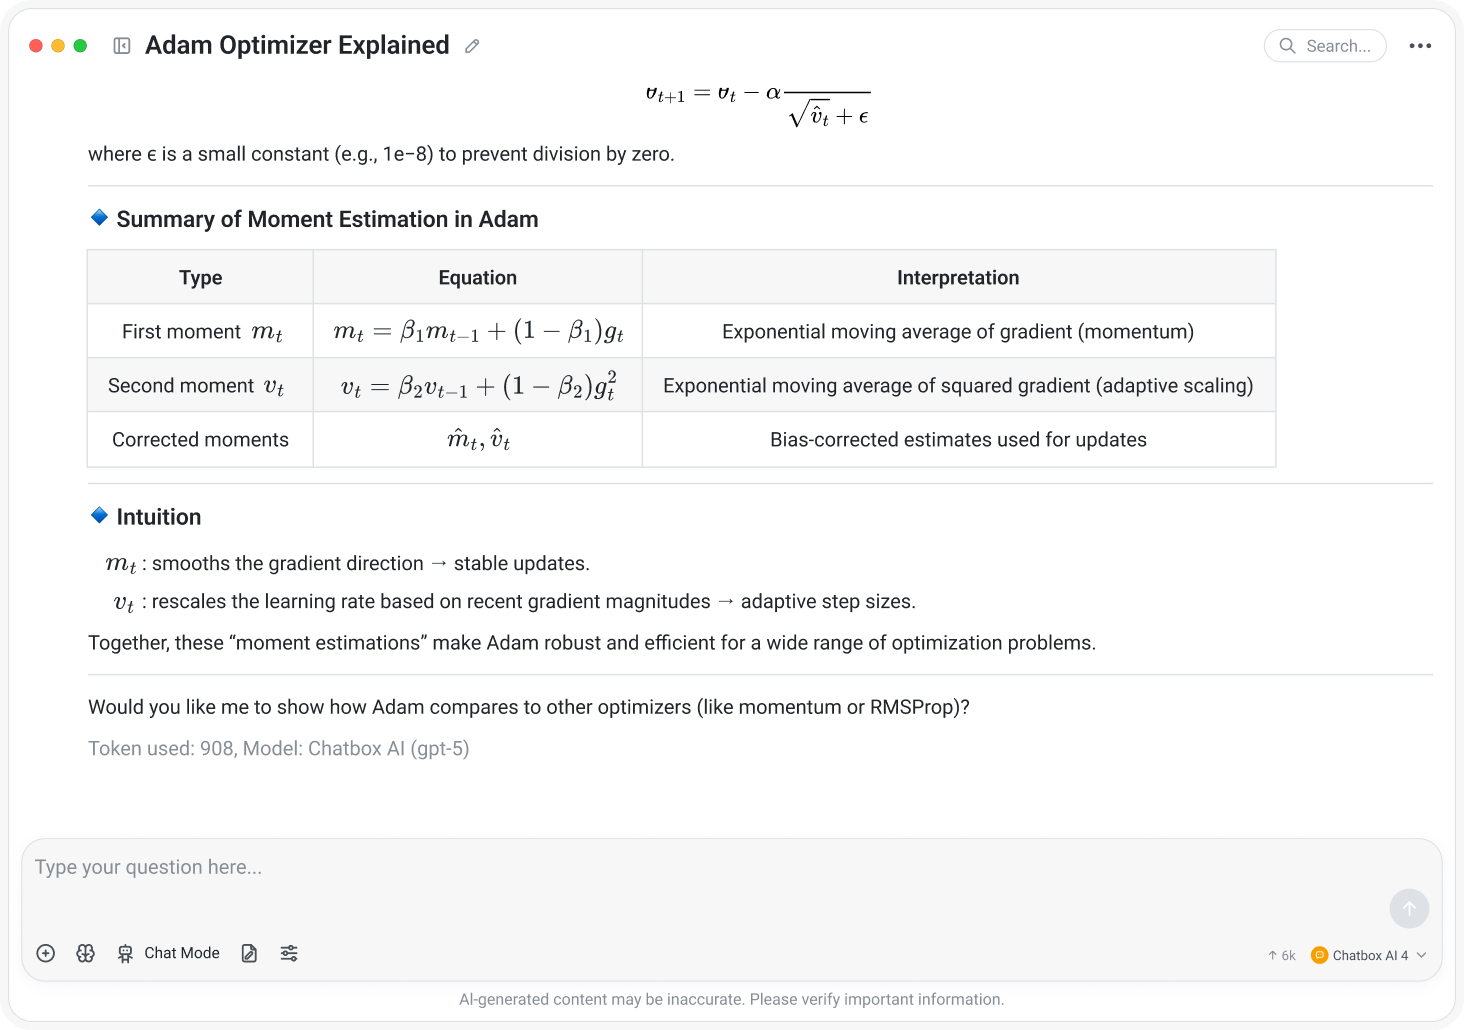
Task: Open the brain reasoning icon
Action: (x=86, y=953)
